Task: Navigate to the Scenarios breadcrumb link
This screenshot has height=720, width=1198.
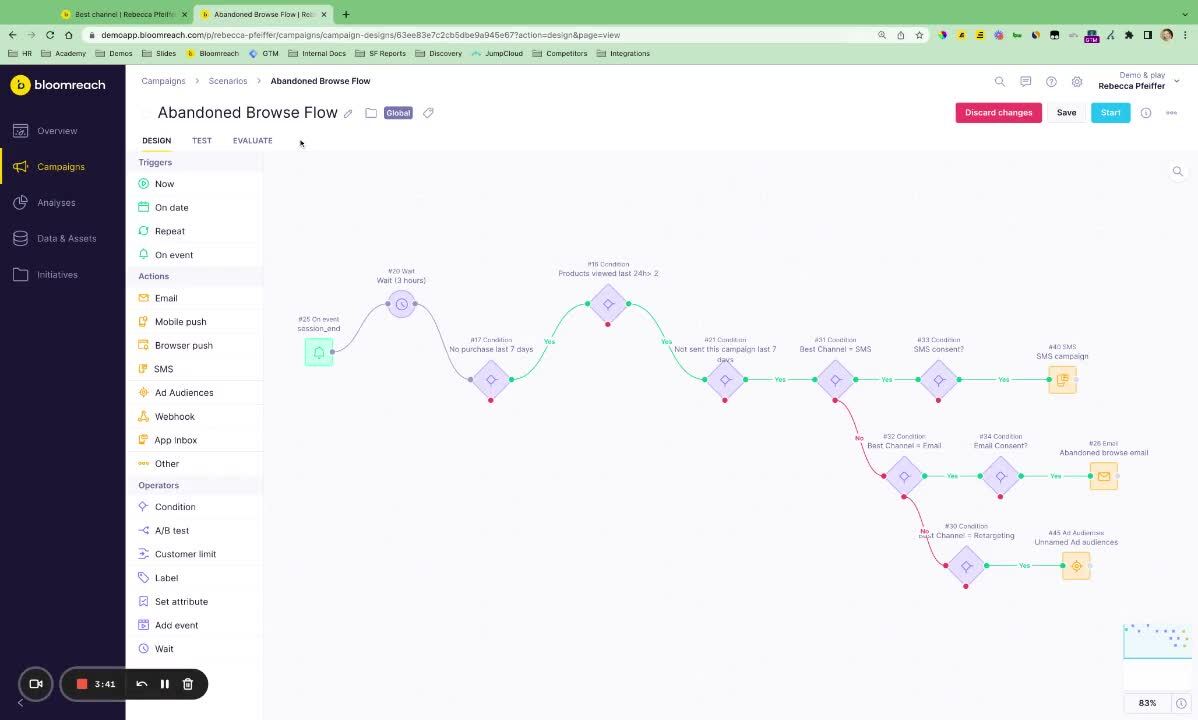Action: 228,81
